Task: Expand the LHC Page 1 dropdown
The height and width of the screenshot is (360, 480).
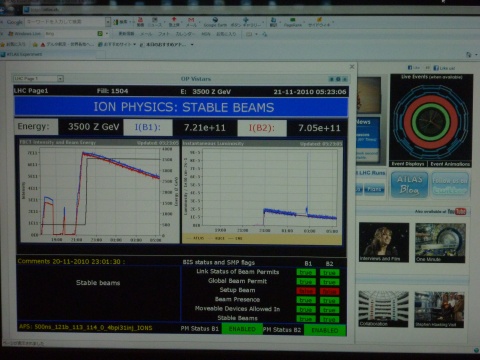Action: (60, 79)
